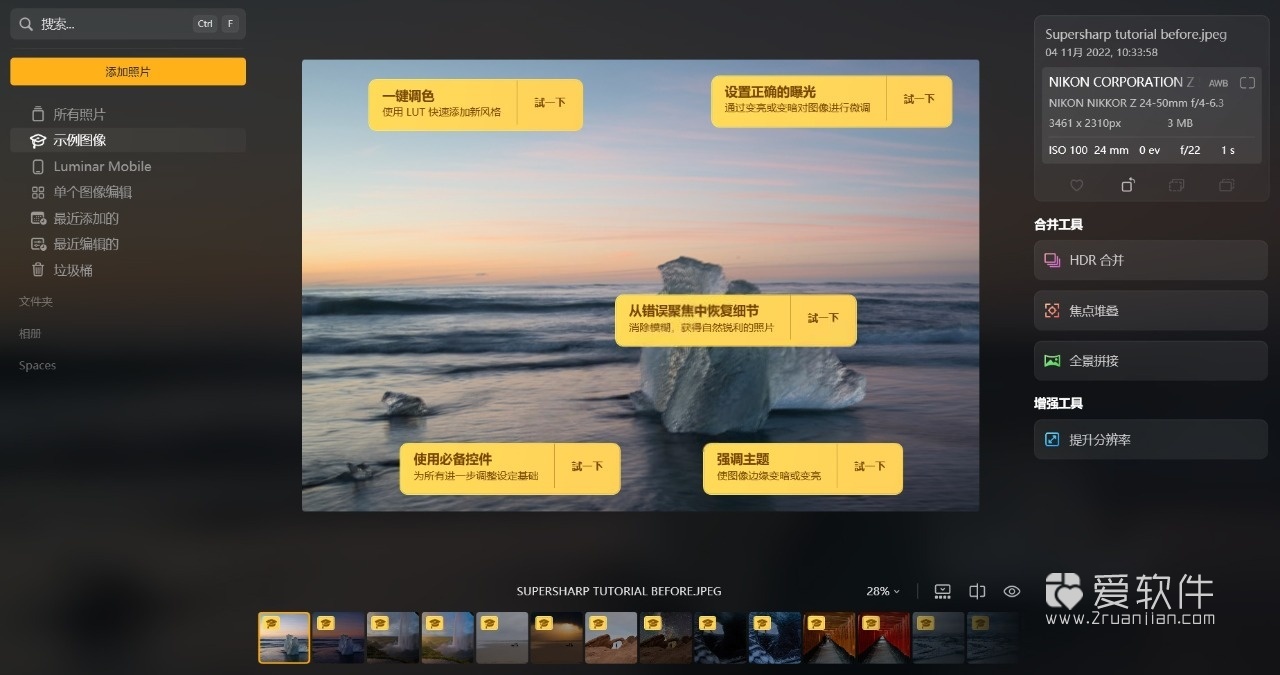Click the 全景拼接 panorama stitch icon

1051,360
